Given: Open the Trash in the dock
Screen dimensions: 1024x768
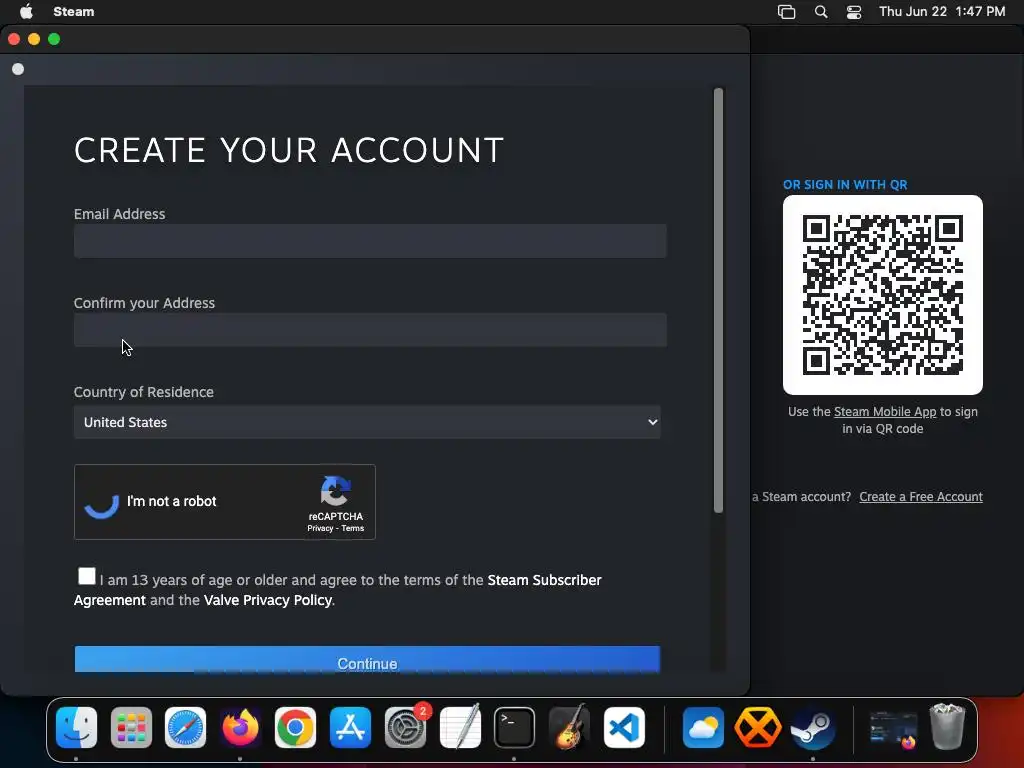Looking at the screenshot, I should click(947, 728).
